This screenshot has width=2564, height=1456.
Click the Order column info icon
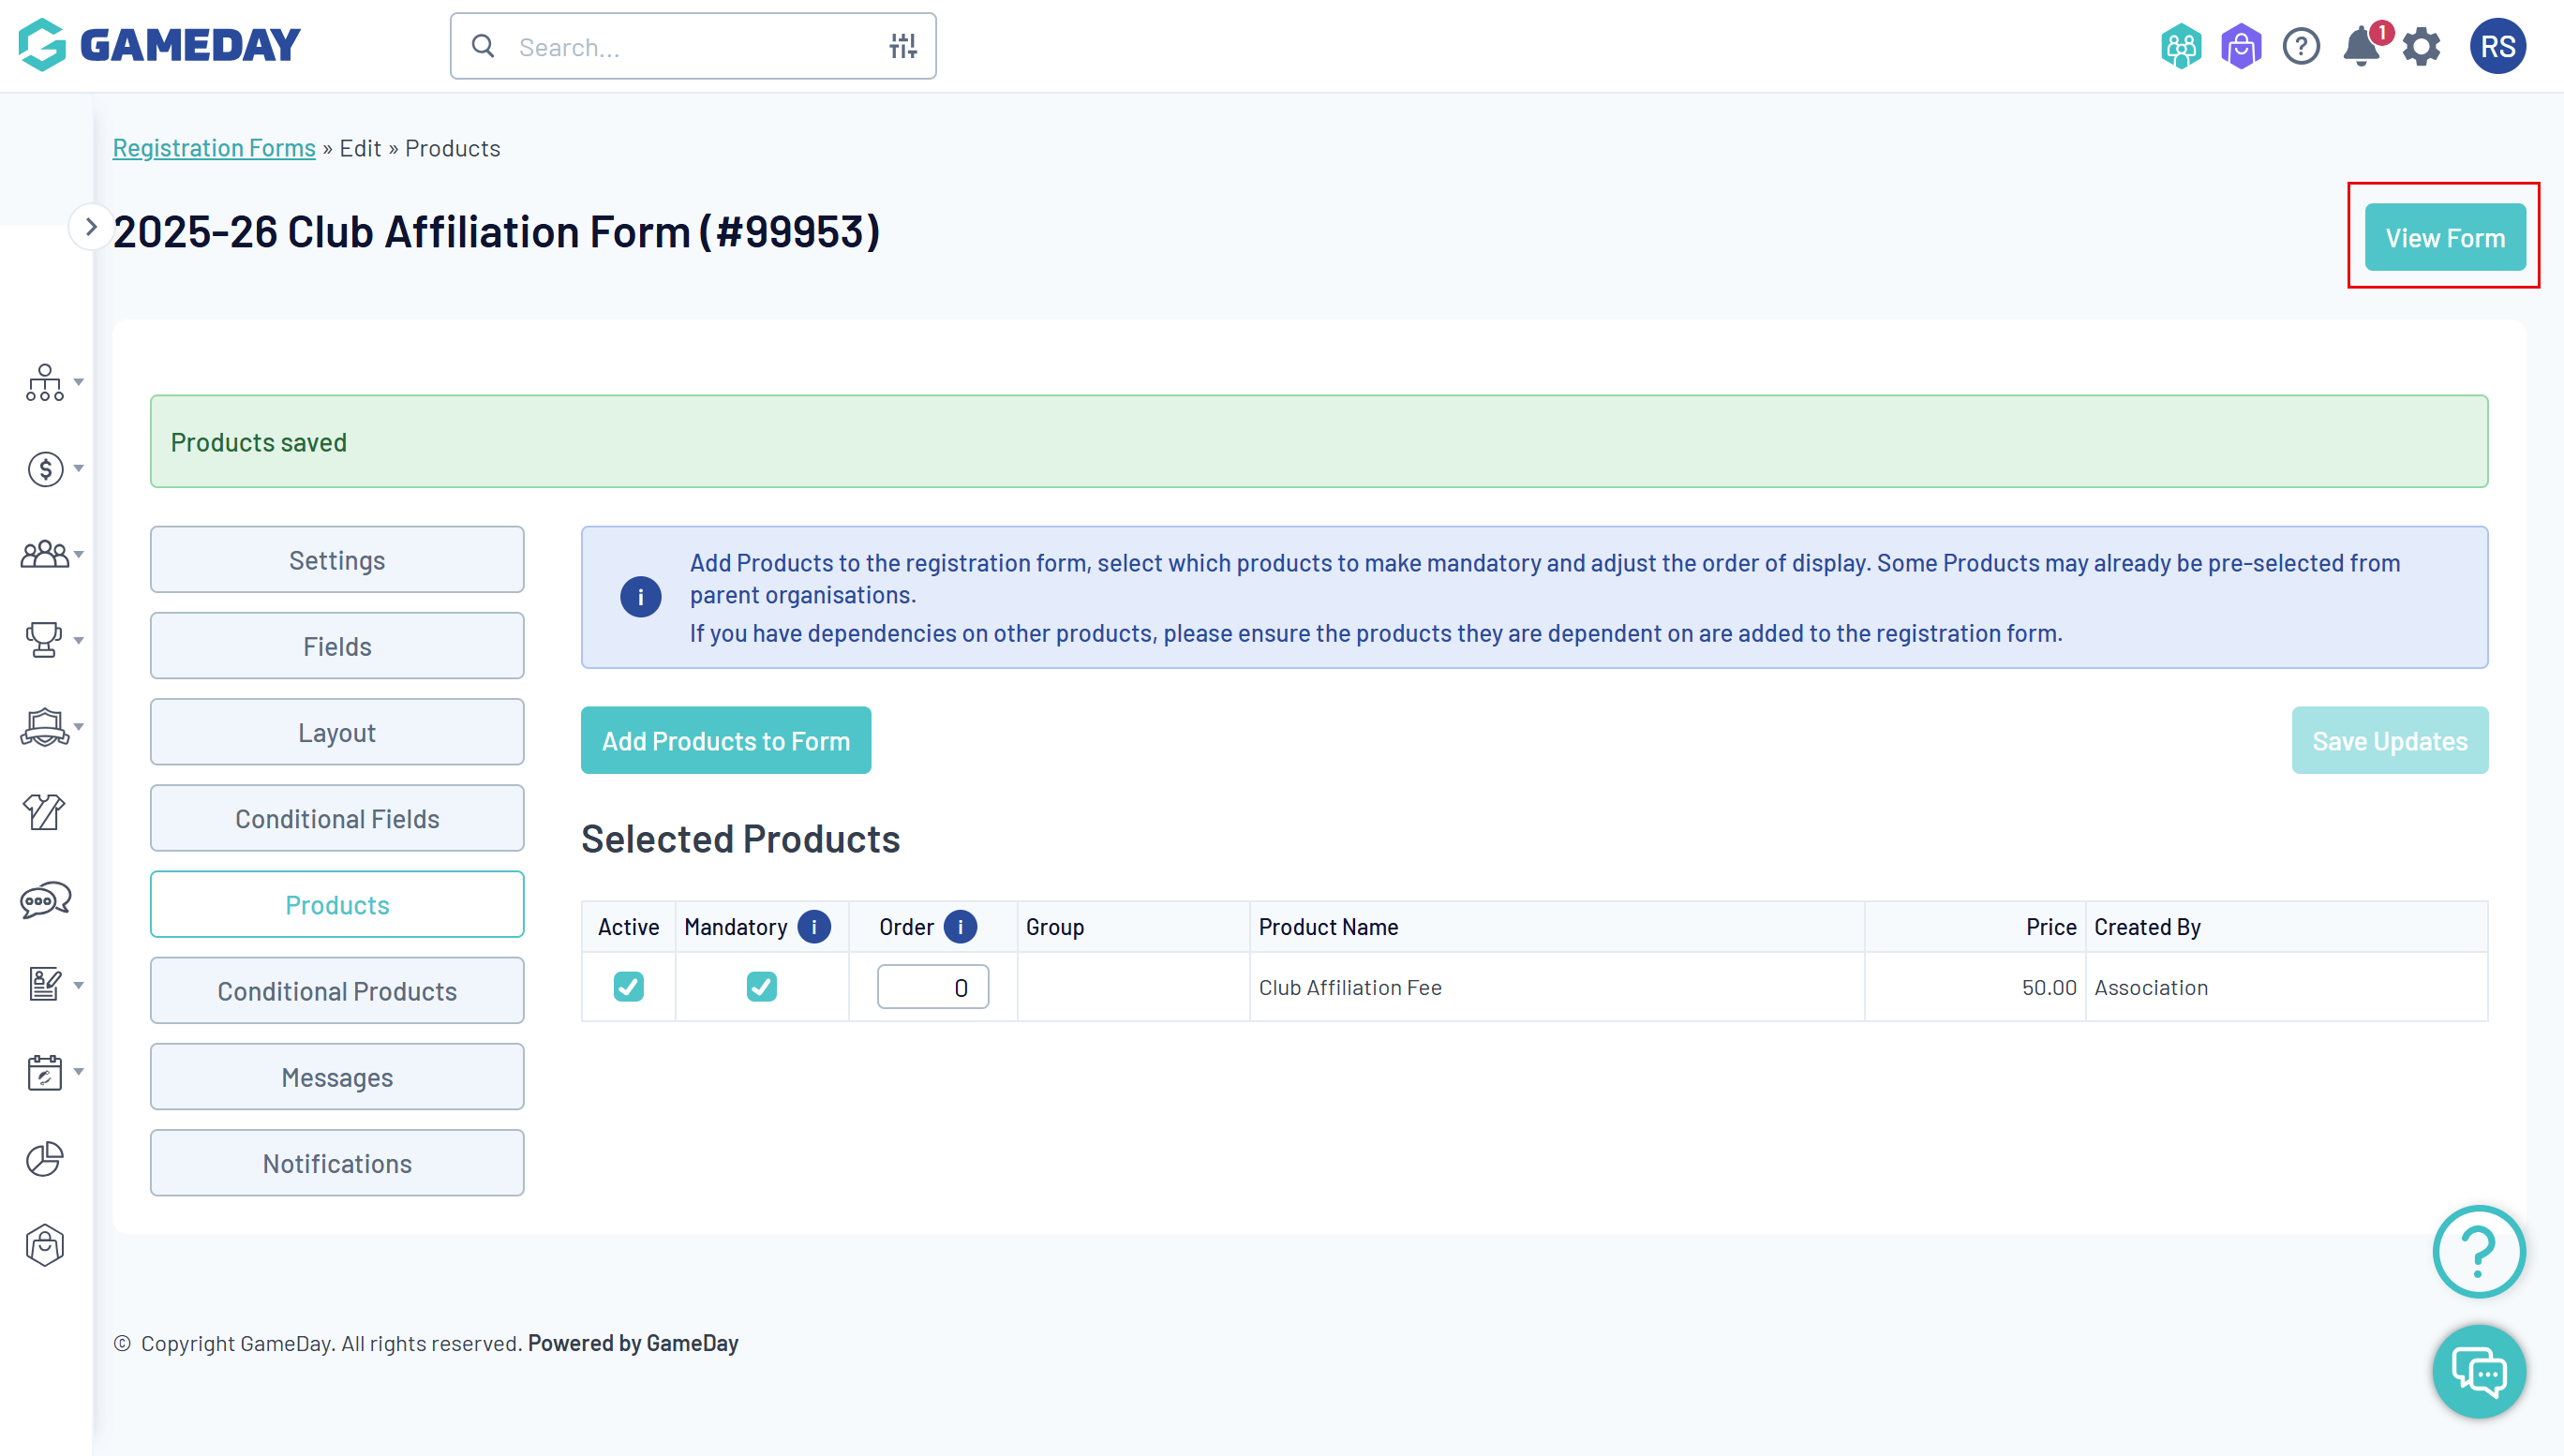tap(960, 927)
